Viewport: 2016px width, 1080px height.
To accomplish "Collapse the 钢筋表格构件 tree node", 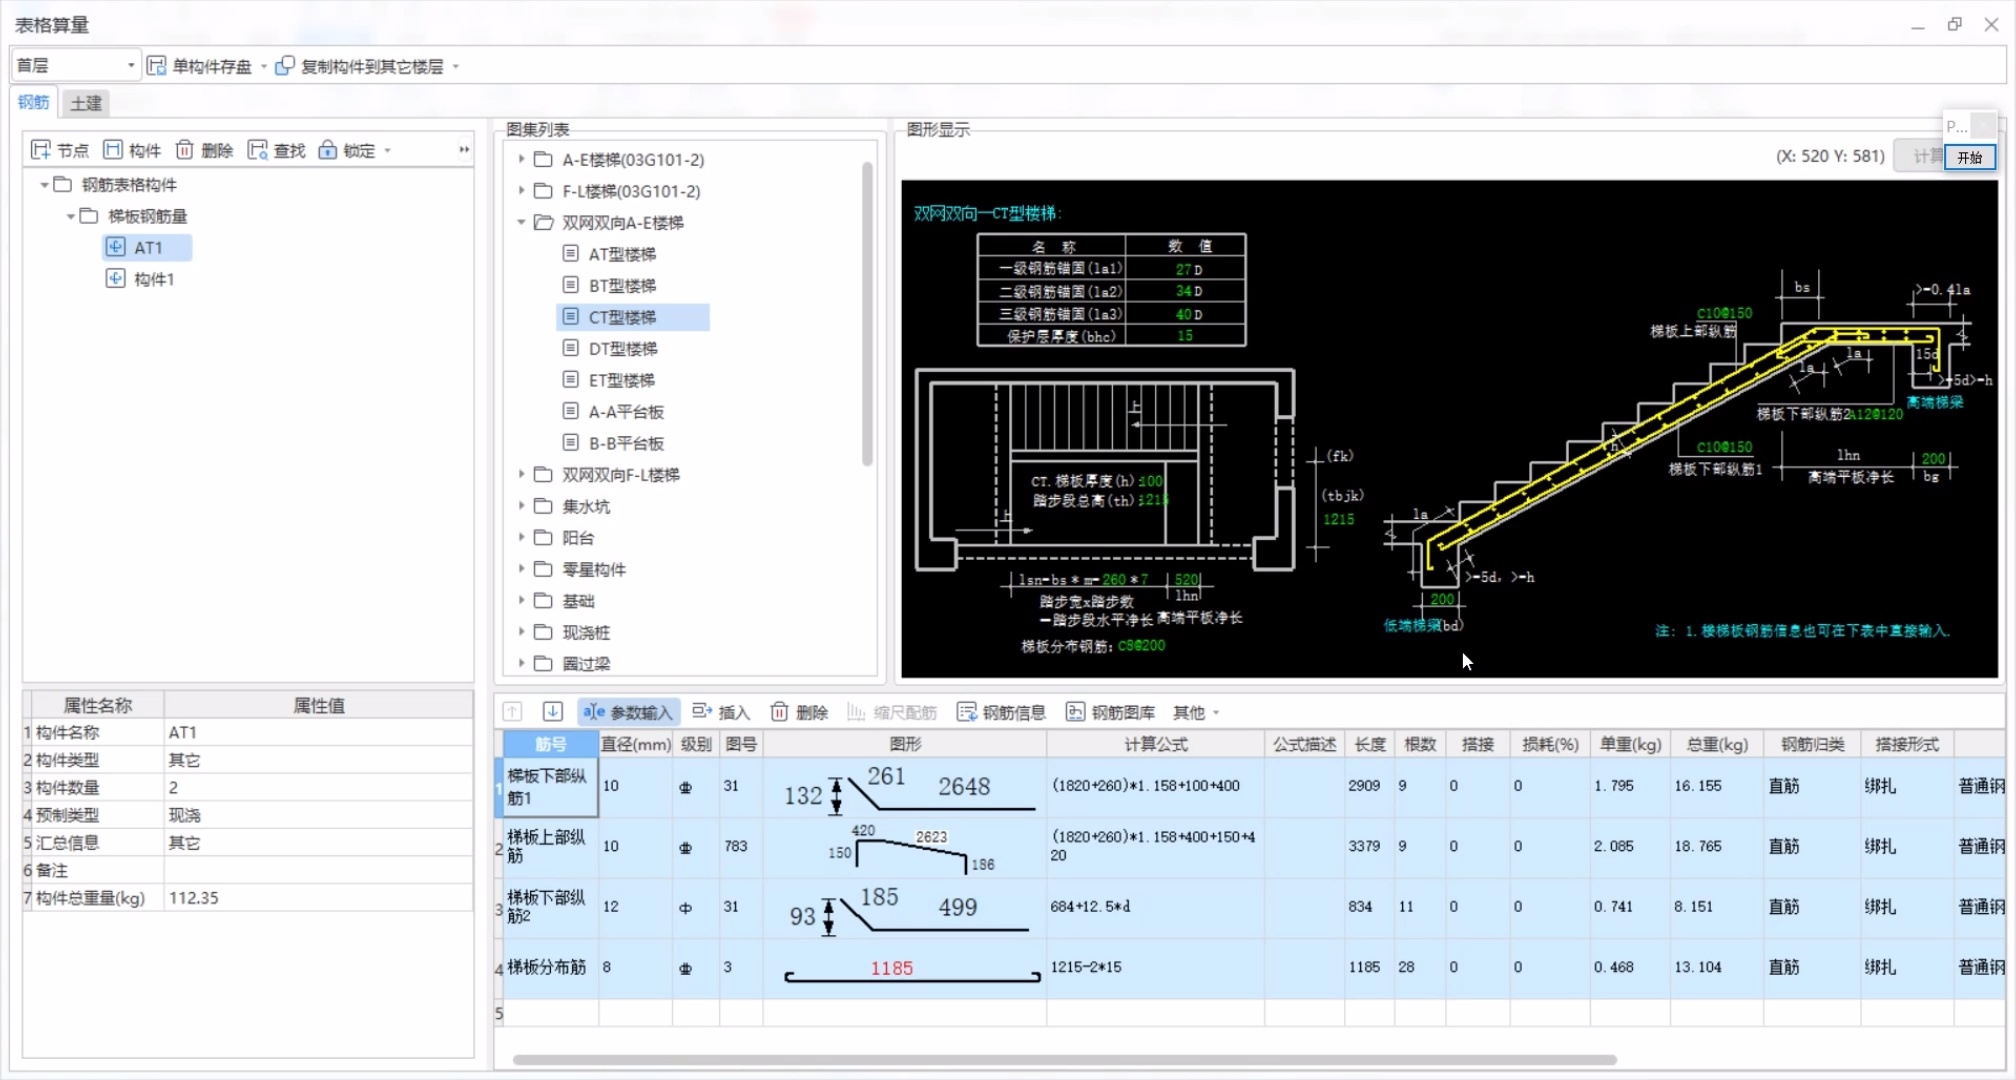I will [x=44, y=185].
